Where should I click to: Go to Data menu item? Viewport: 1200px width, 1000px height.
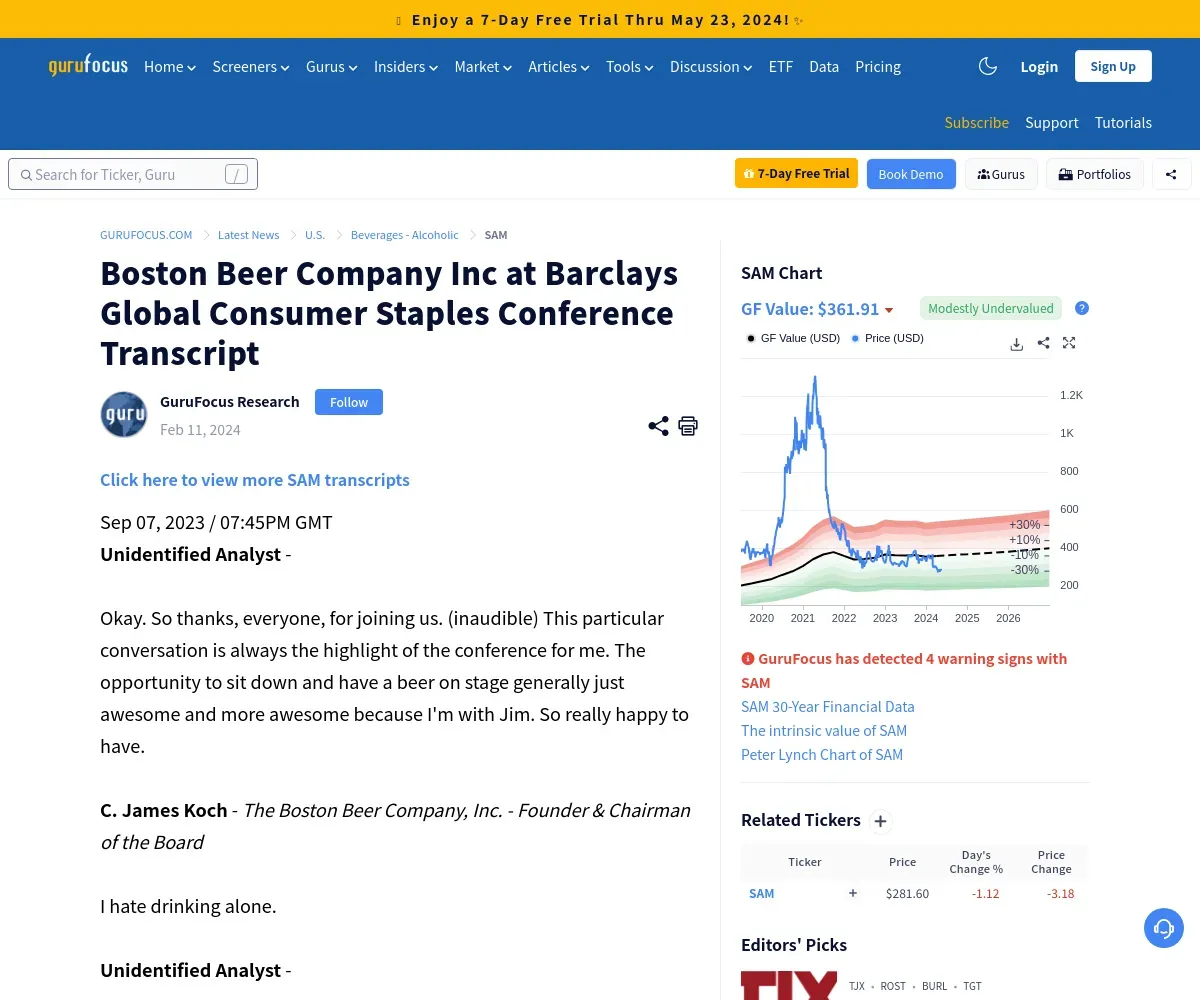click(x=824, y=66)
